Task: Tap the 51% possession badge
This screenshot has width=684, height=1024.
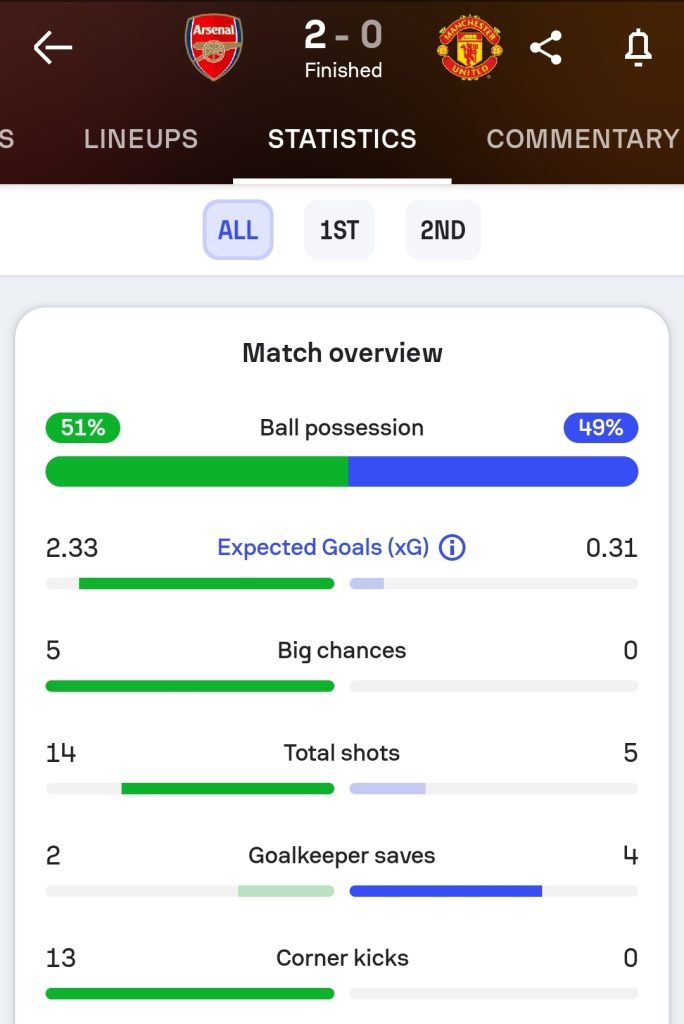Action: 83,428
